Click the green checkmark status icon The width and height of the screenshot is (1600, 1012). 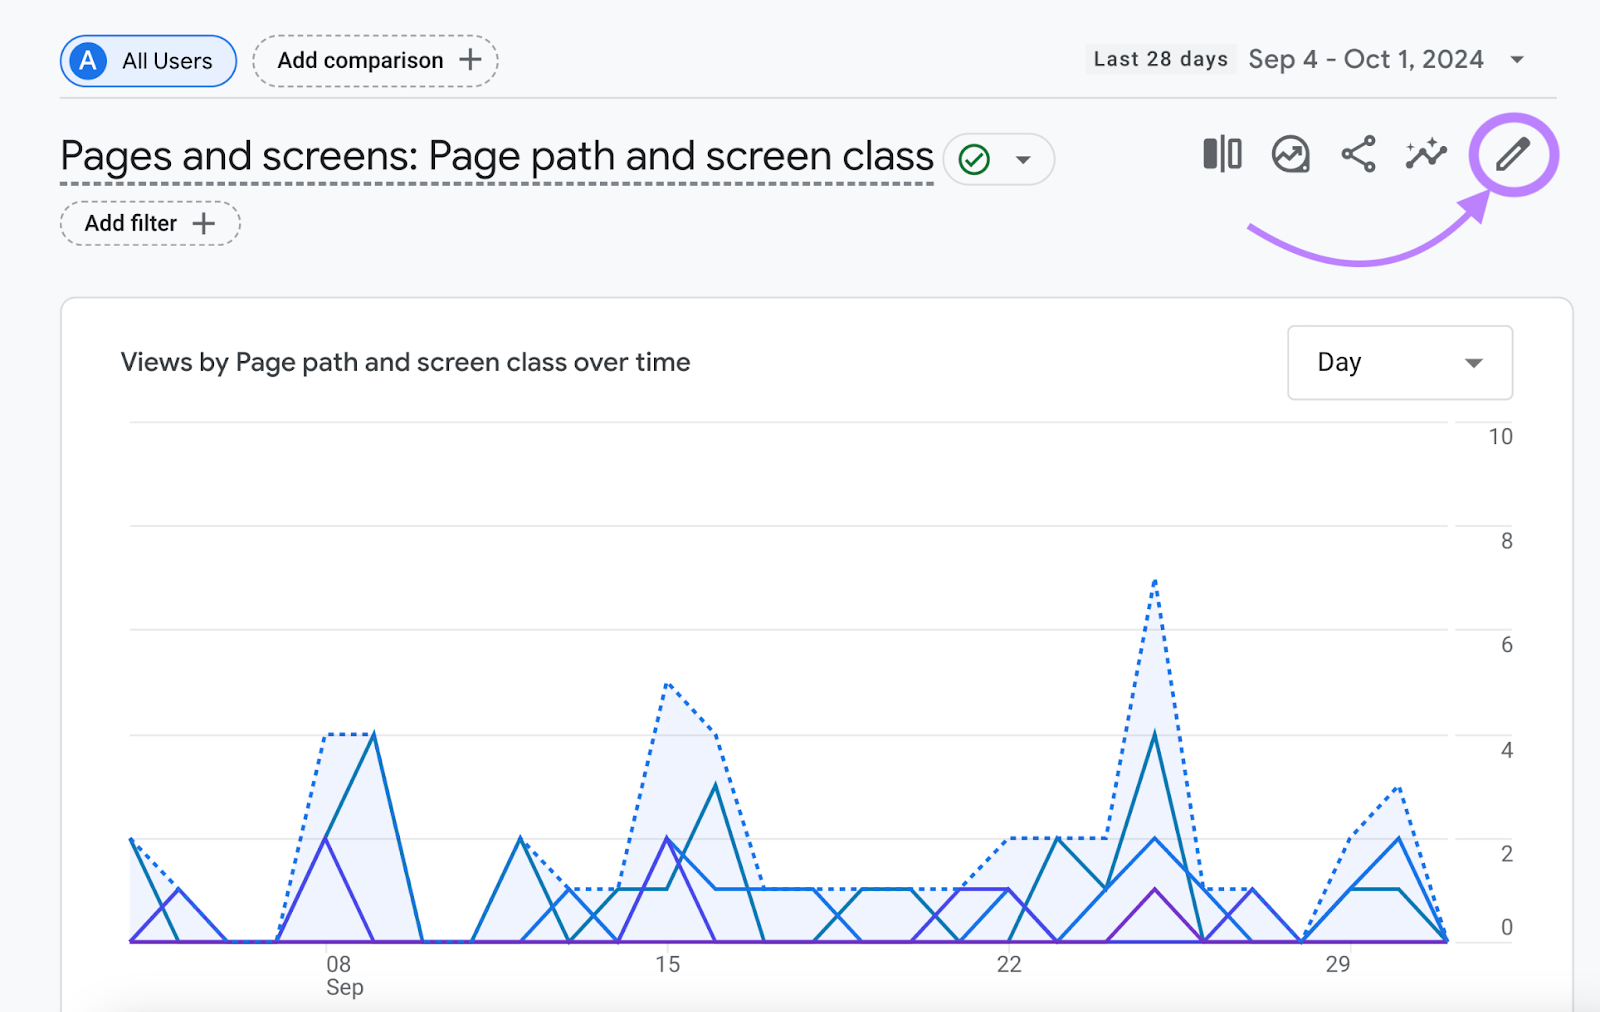(x=974, y=159)
